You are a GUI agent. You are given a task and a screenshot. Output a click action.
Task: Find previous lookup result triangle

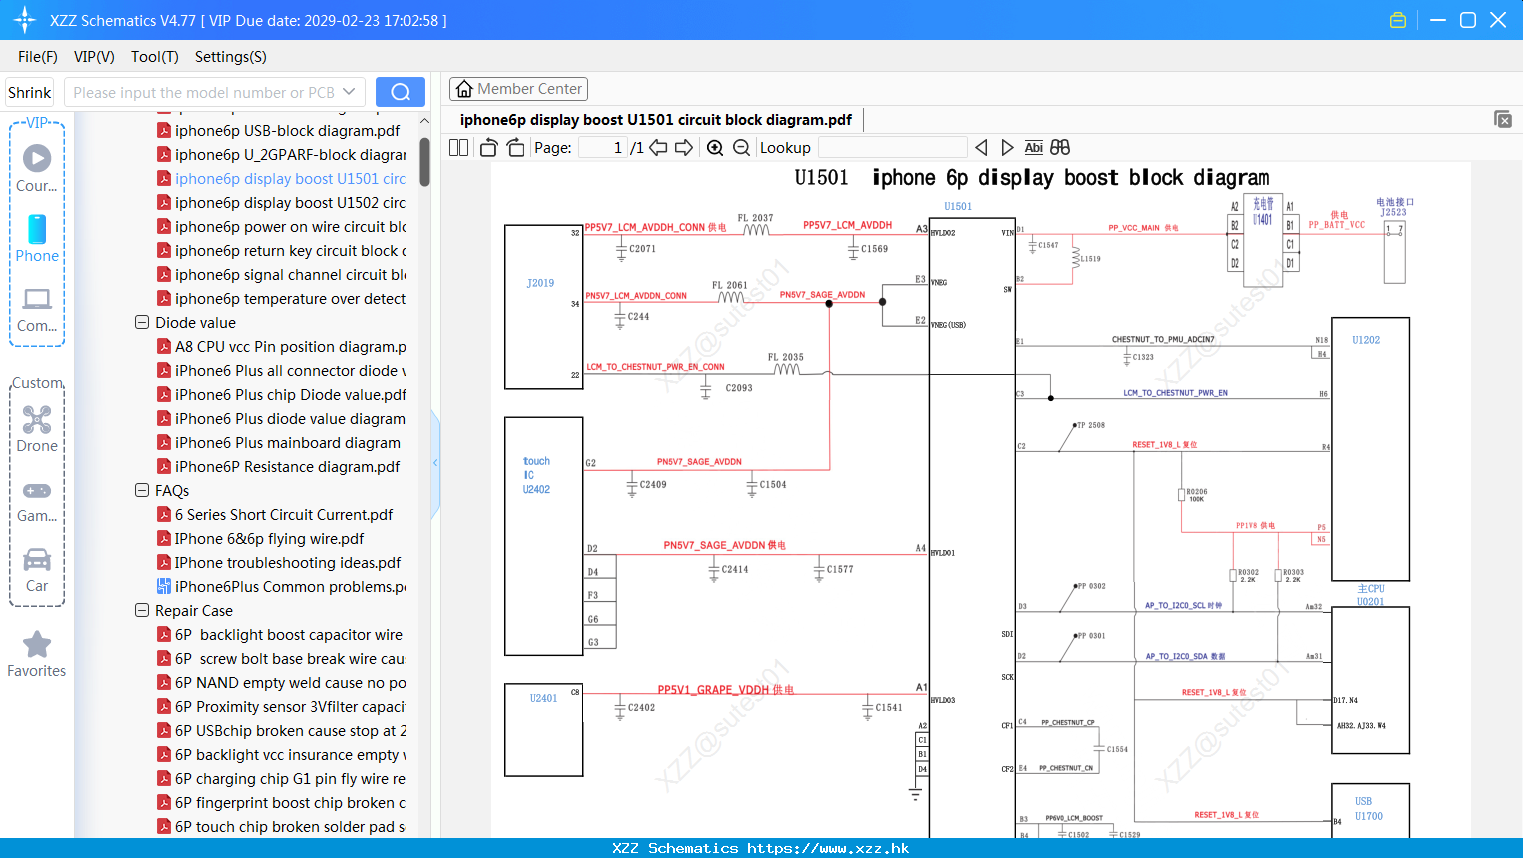pyautogui.click(x=981, y=147)
